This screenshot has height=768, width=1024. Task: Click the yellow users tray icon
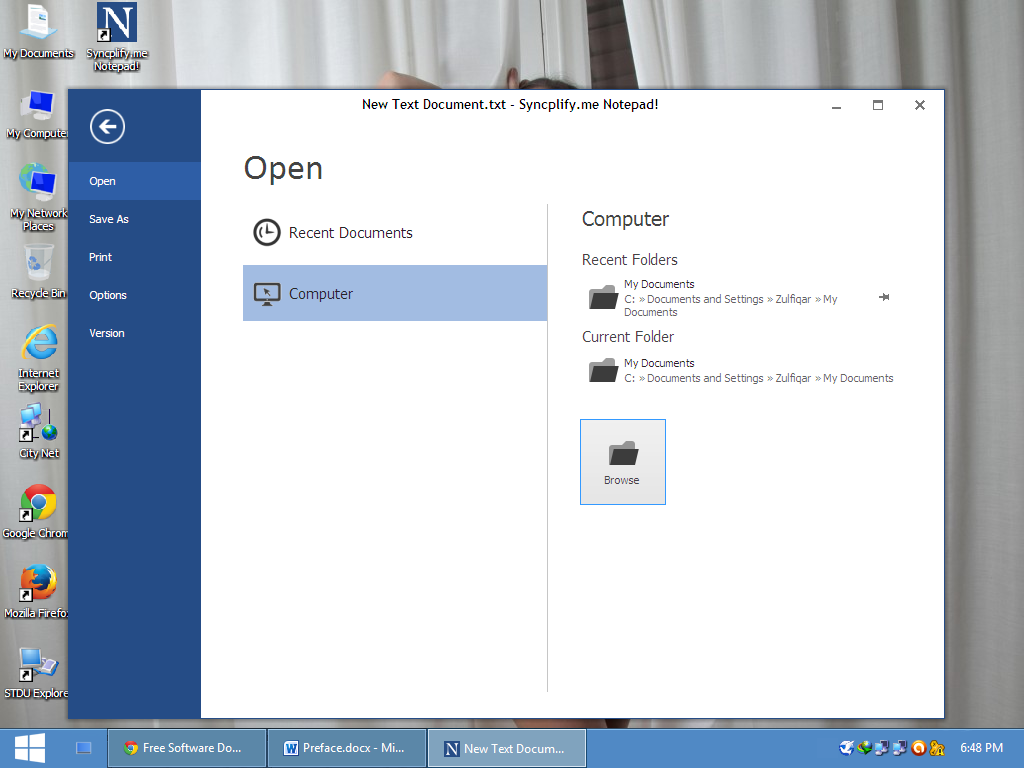coord(937,748)
